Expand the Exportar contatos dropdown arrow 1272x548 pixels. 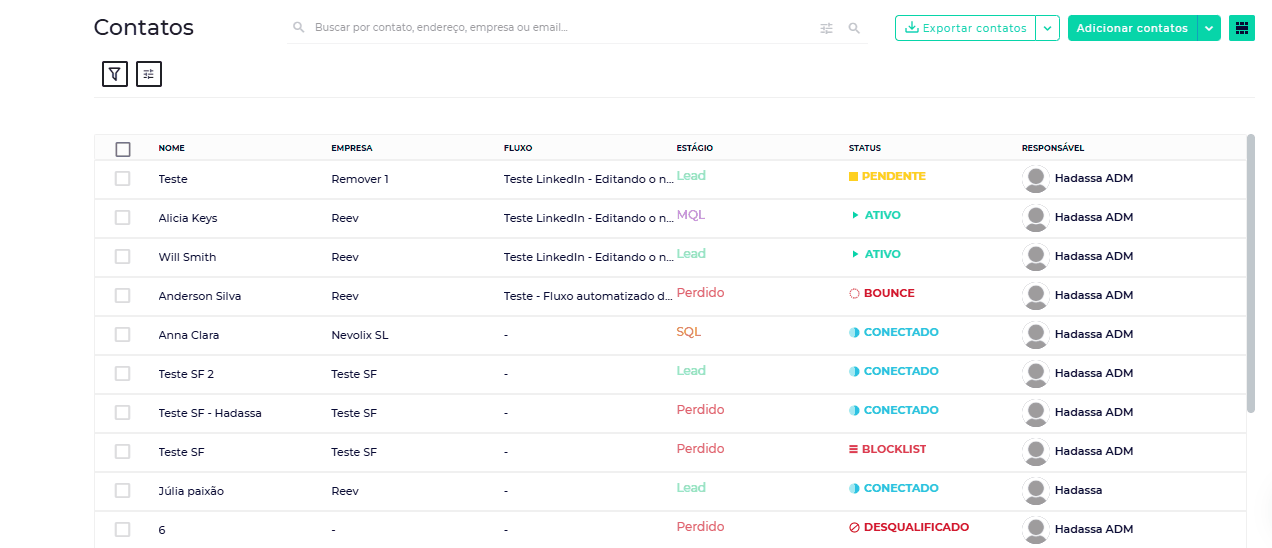1047,28
